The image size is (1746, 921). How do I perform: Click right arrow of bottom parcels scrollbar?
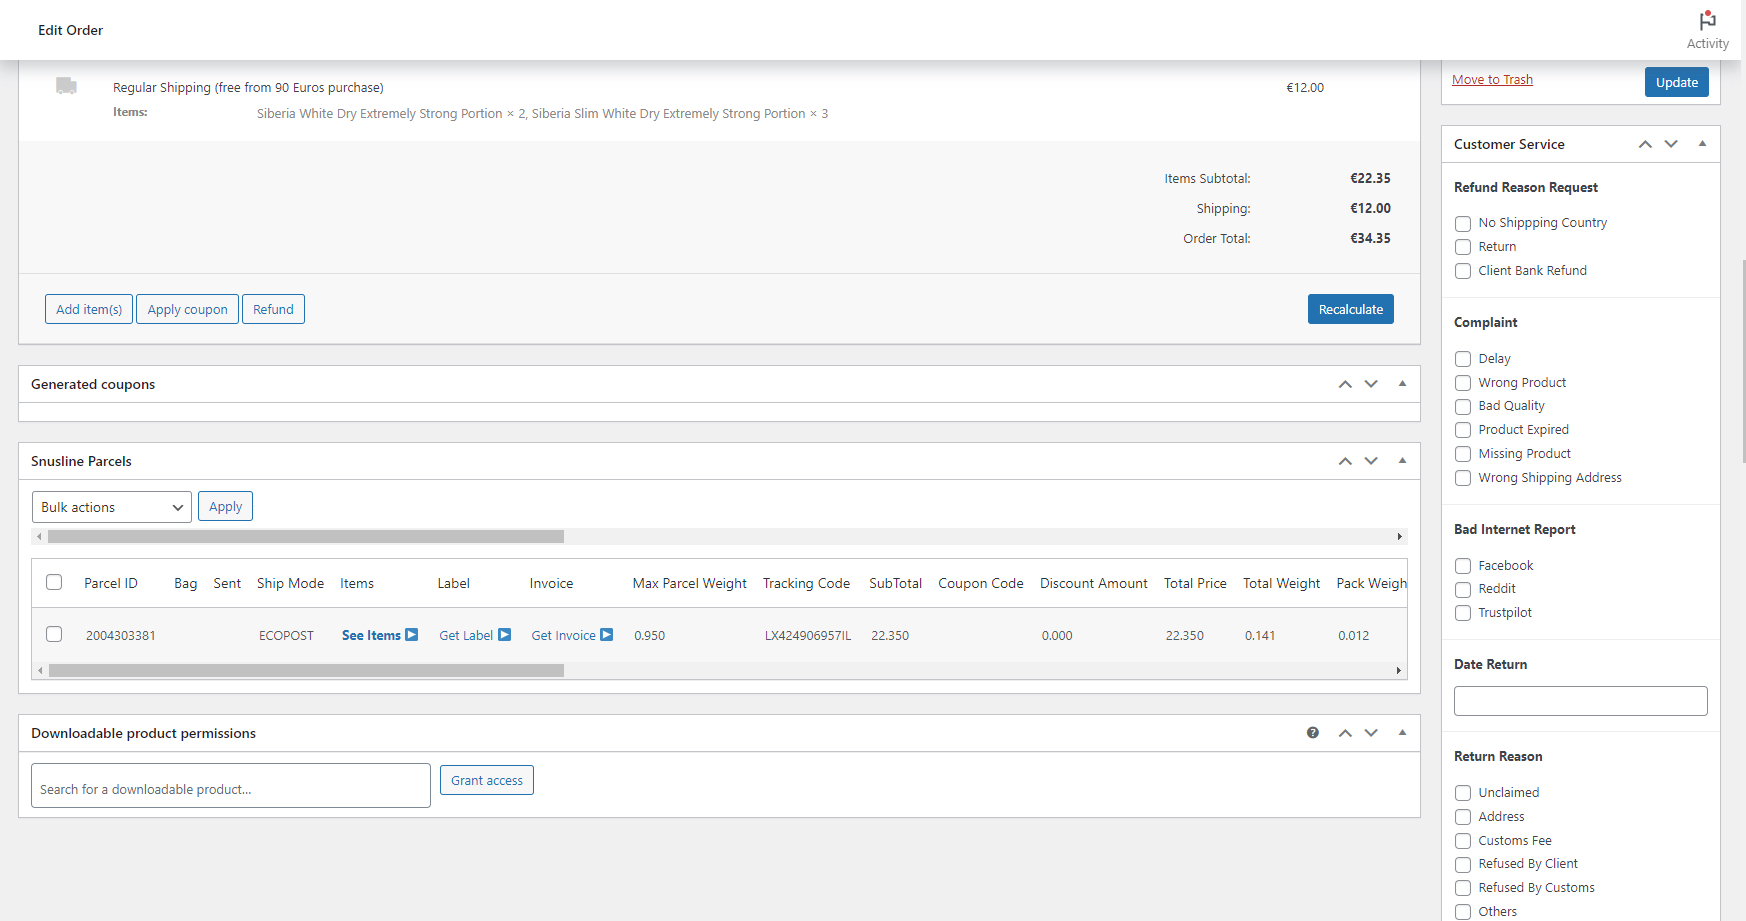coord(1399,671)
